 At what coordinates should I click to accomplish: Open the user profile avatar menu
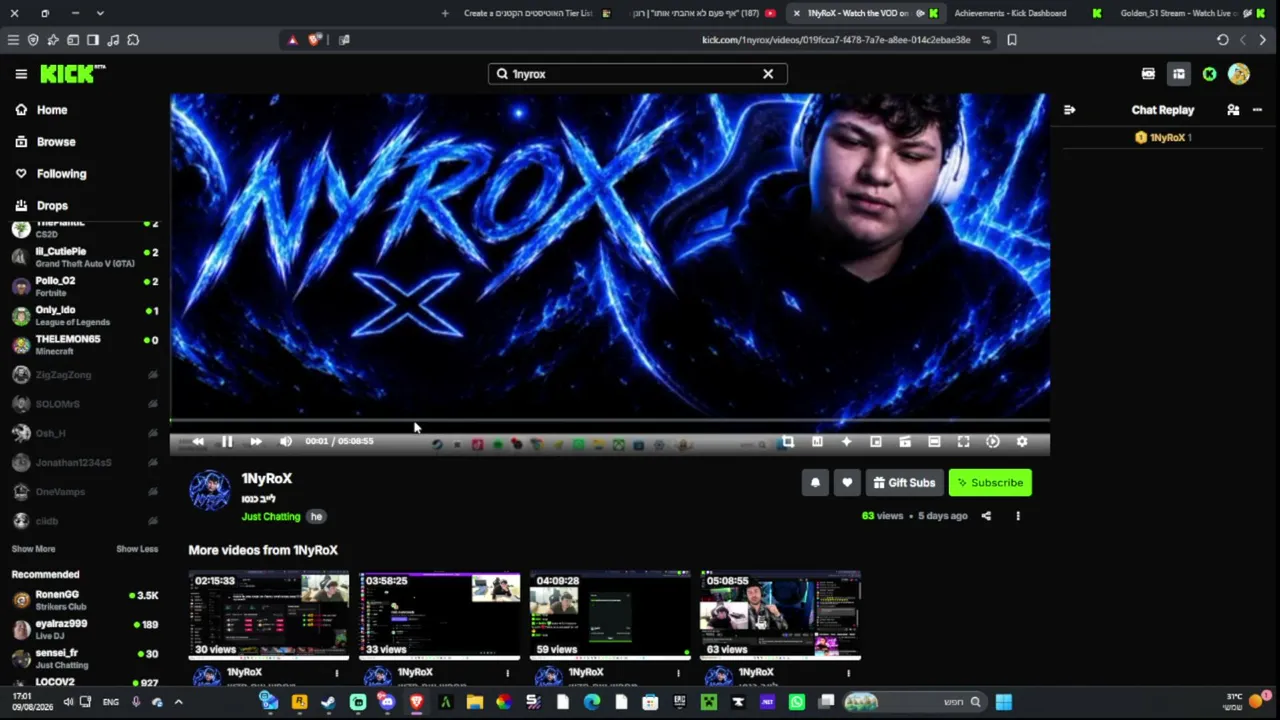pos(1239,74)
